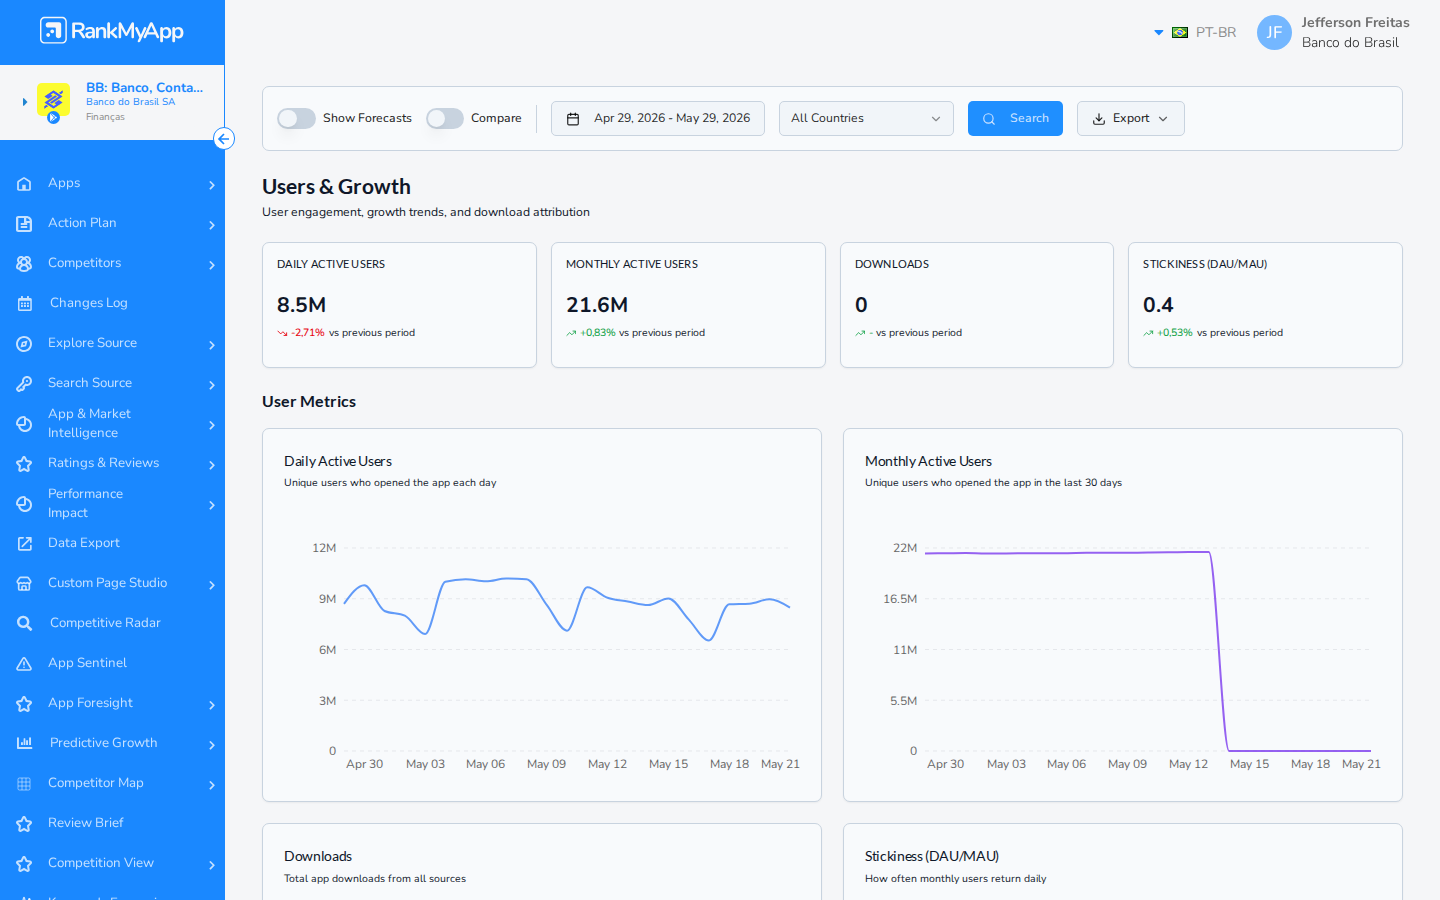The height and width of the screenshot is (900, 1440).
Task: Click the Ratings & Reviews star icon
Action: 24,463
